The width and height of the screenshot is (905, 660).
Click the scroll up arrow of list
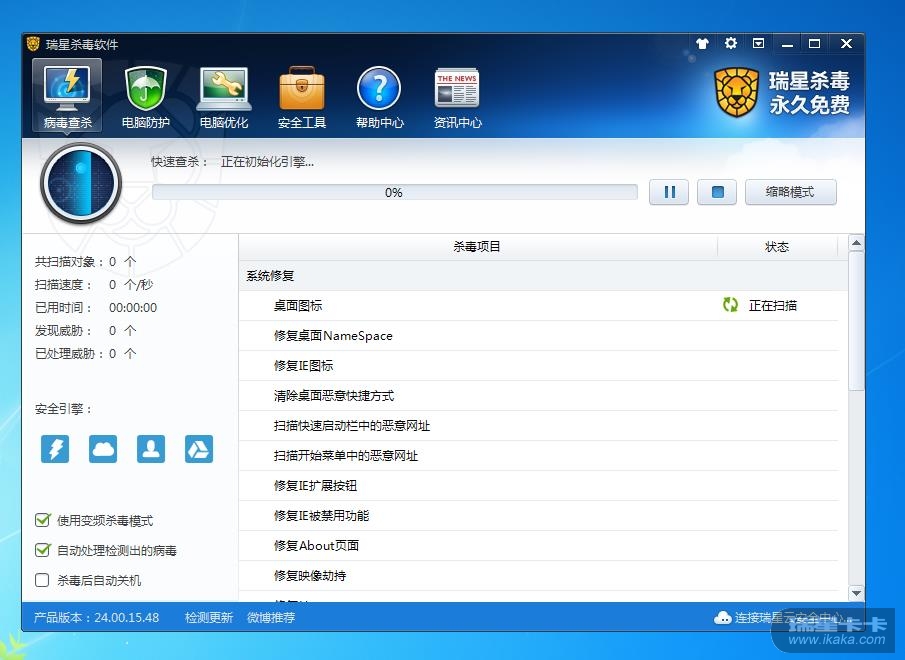point(857,243)
